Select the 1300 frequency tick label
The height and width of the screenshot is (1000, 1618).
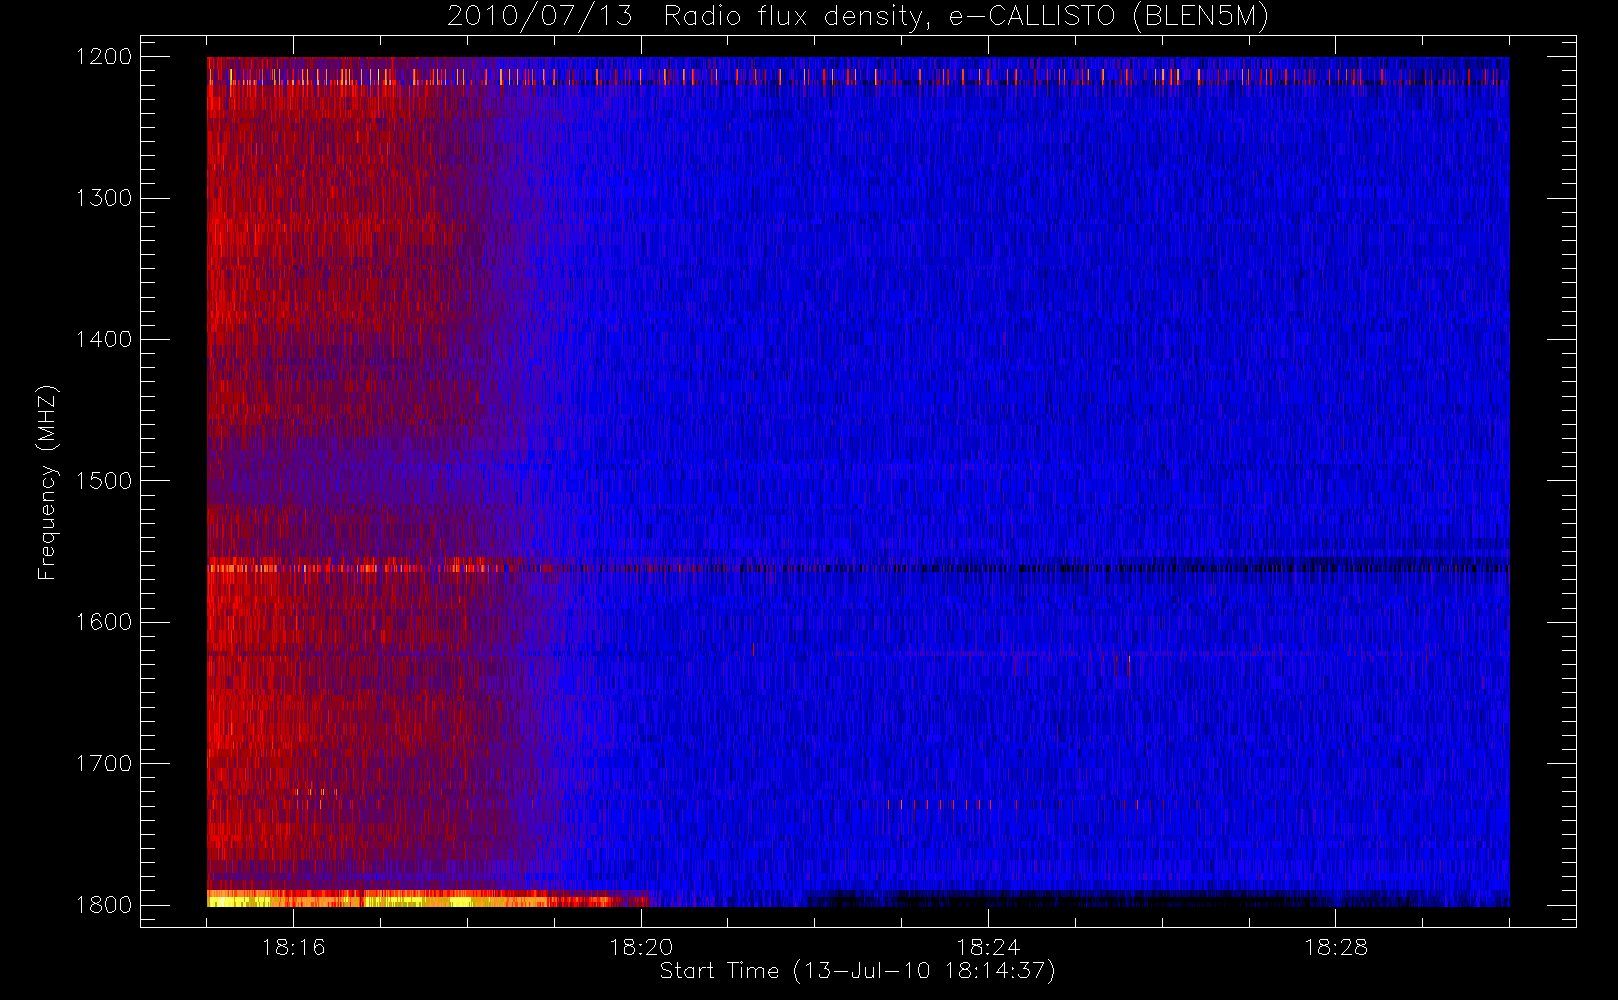(104, 198)
